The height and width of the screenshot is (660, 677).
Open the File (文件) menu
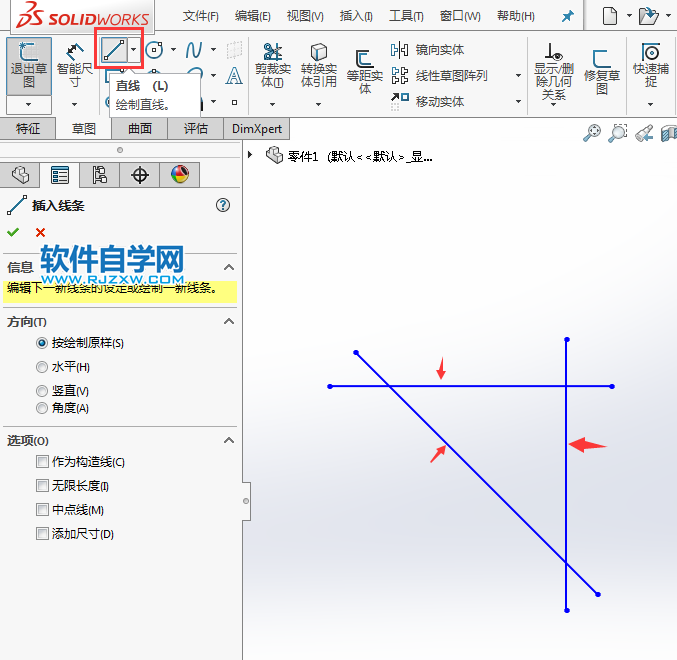coord(200,16)
